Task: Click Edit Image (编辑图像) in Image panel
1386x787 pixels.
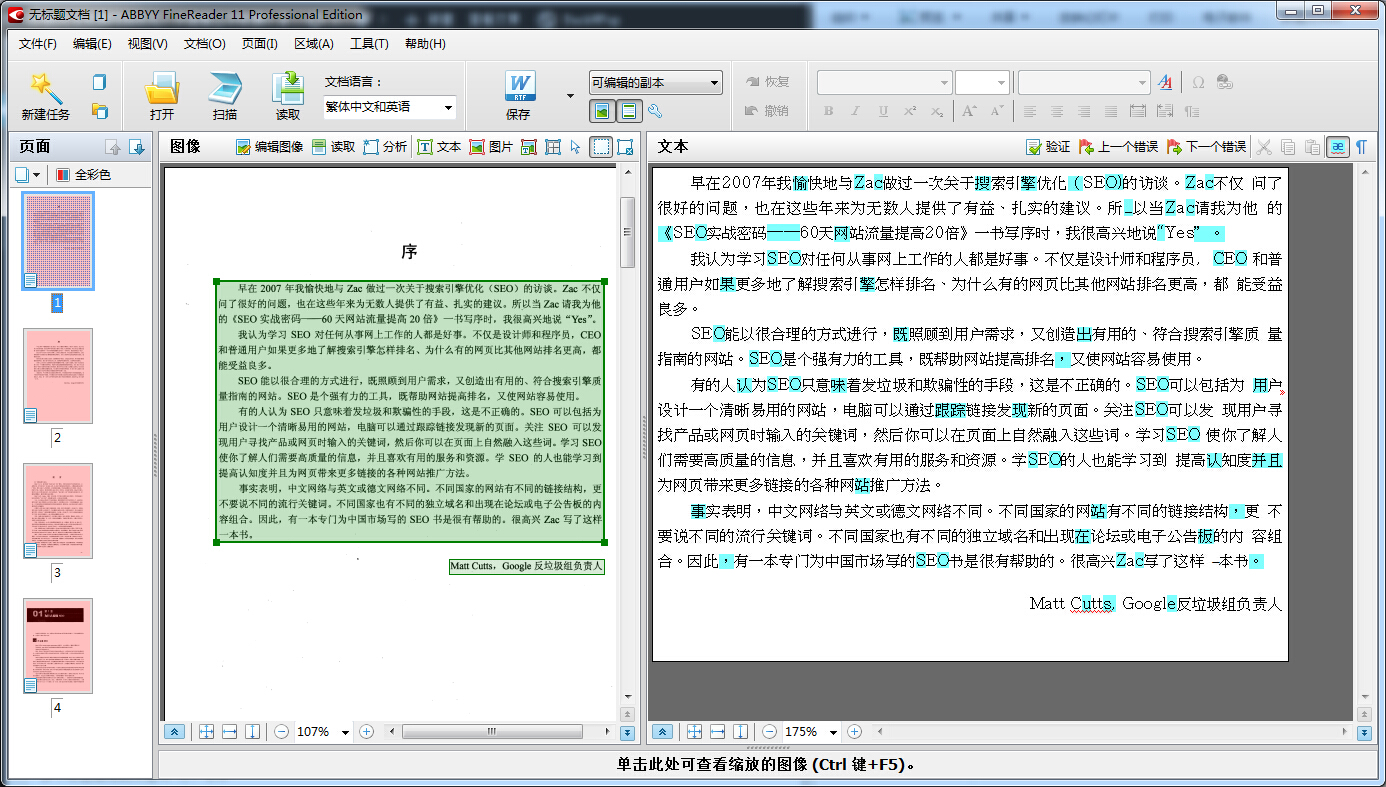Action: [x=269, y=147]
